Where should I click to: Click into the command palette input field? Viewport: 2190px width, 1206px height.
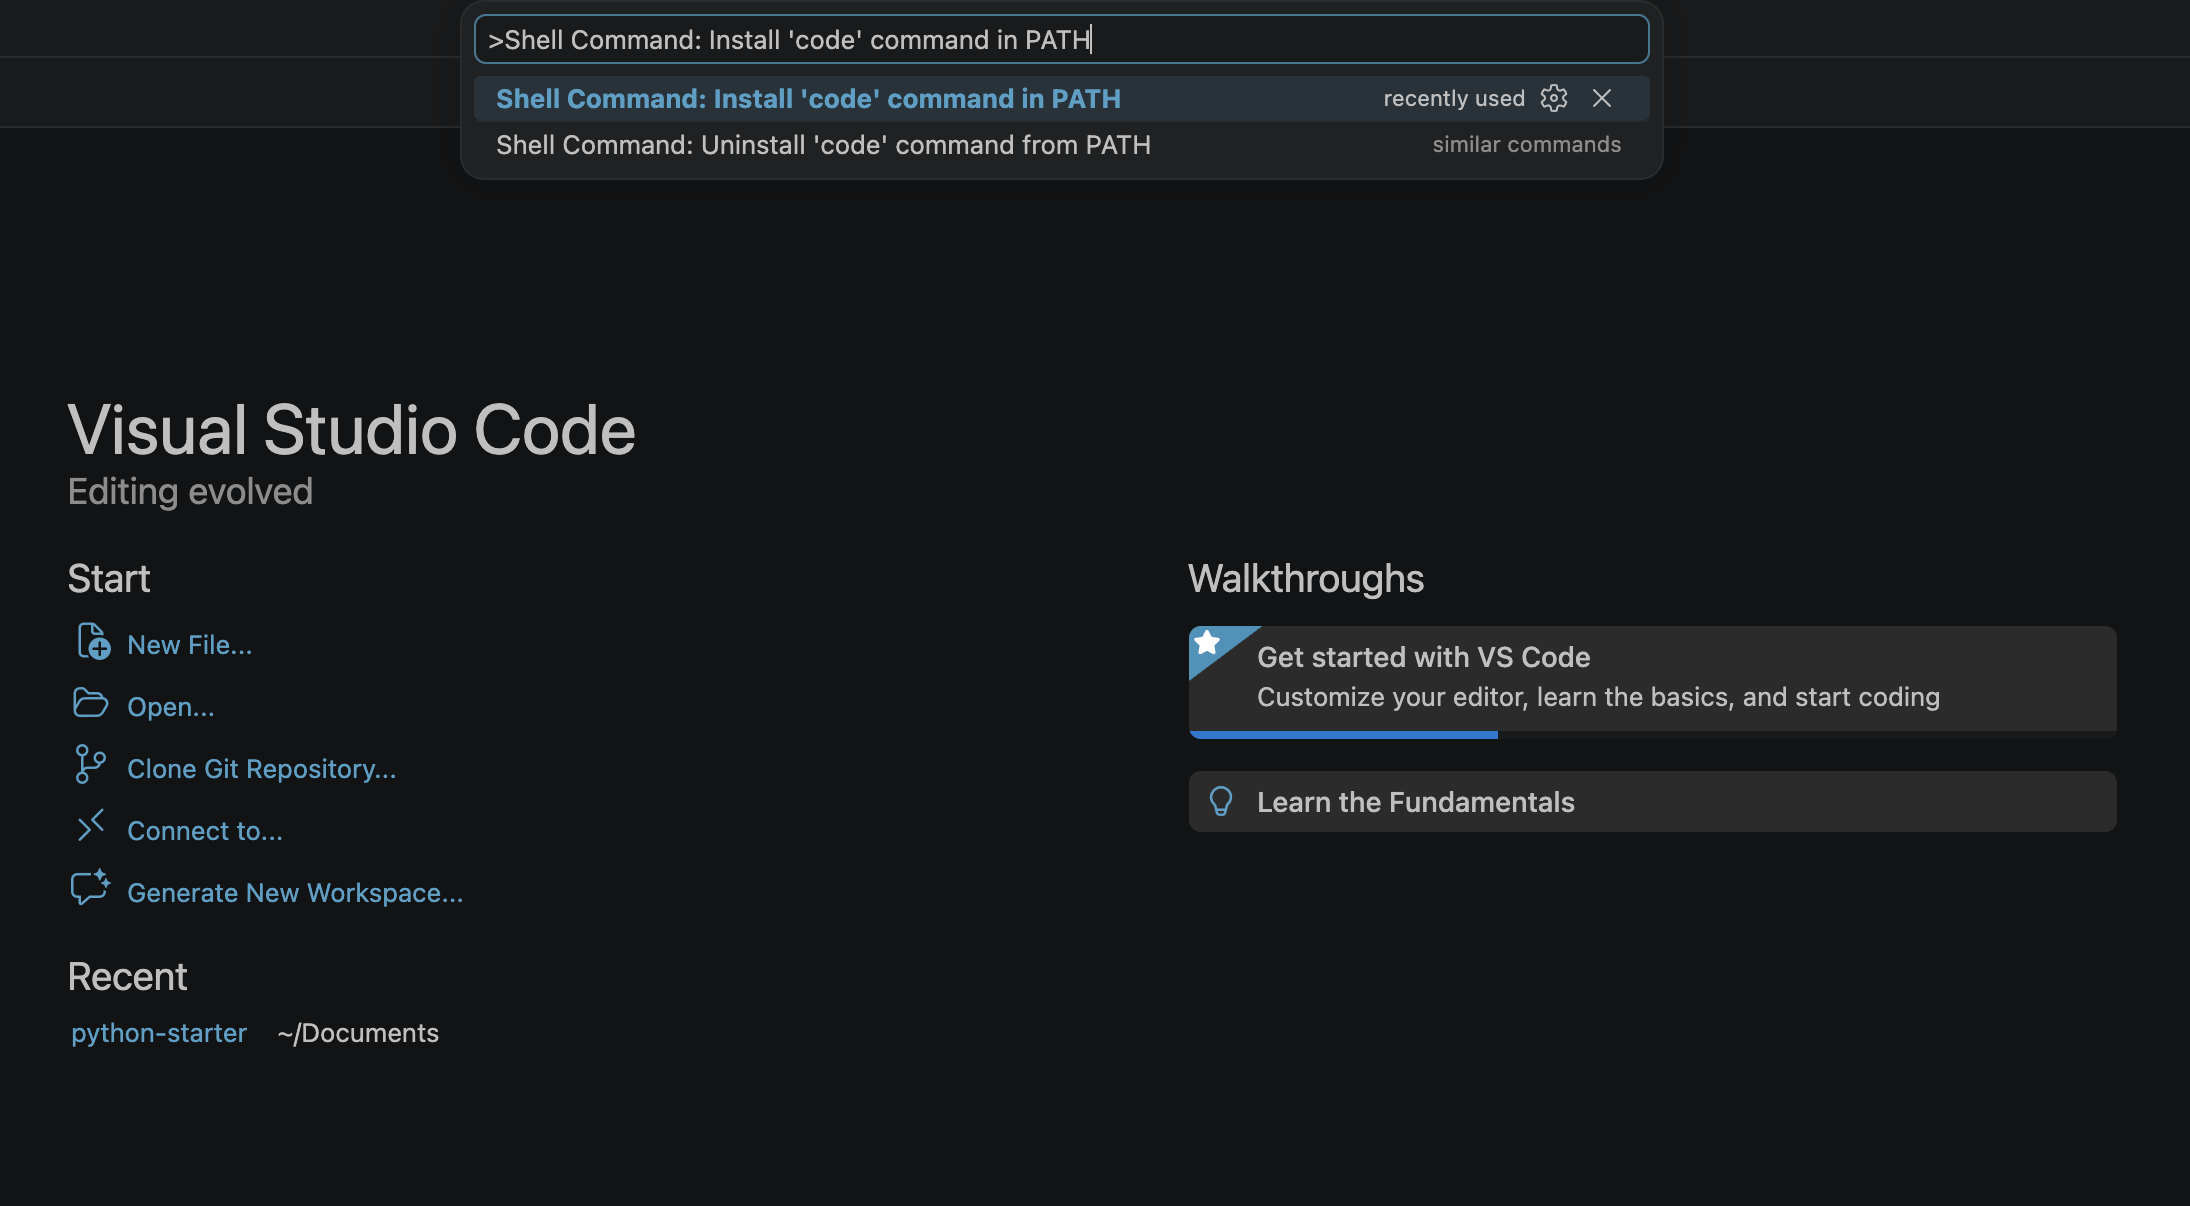[1061, 40]
